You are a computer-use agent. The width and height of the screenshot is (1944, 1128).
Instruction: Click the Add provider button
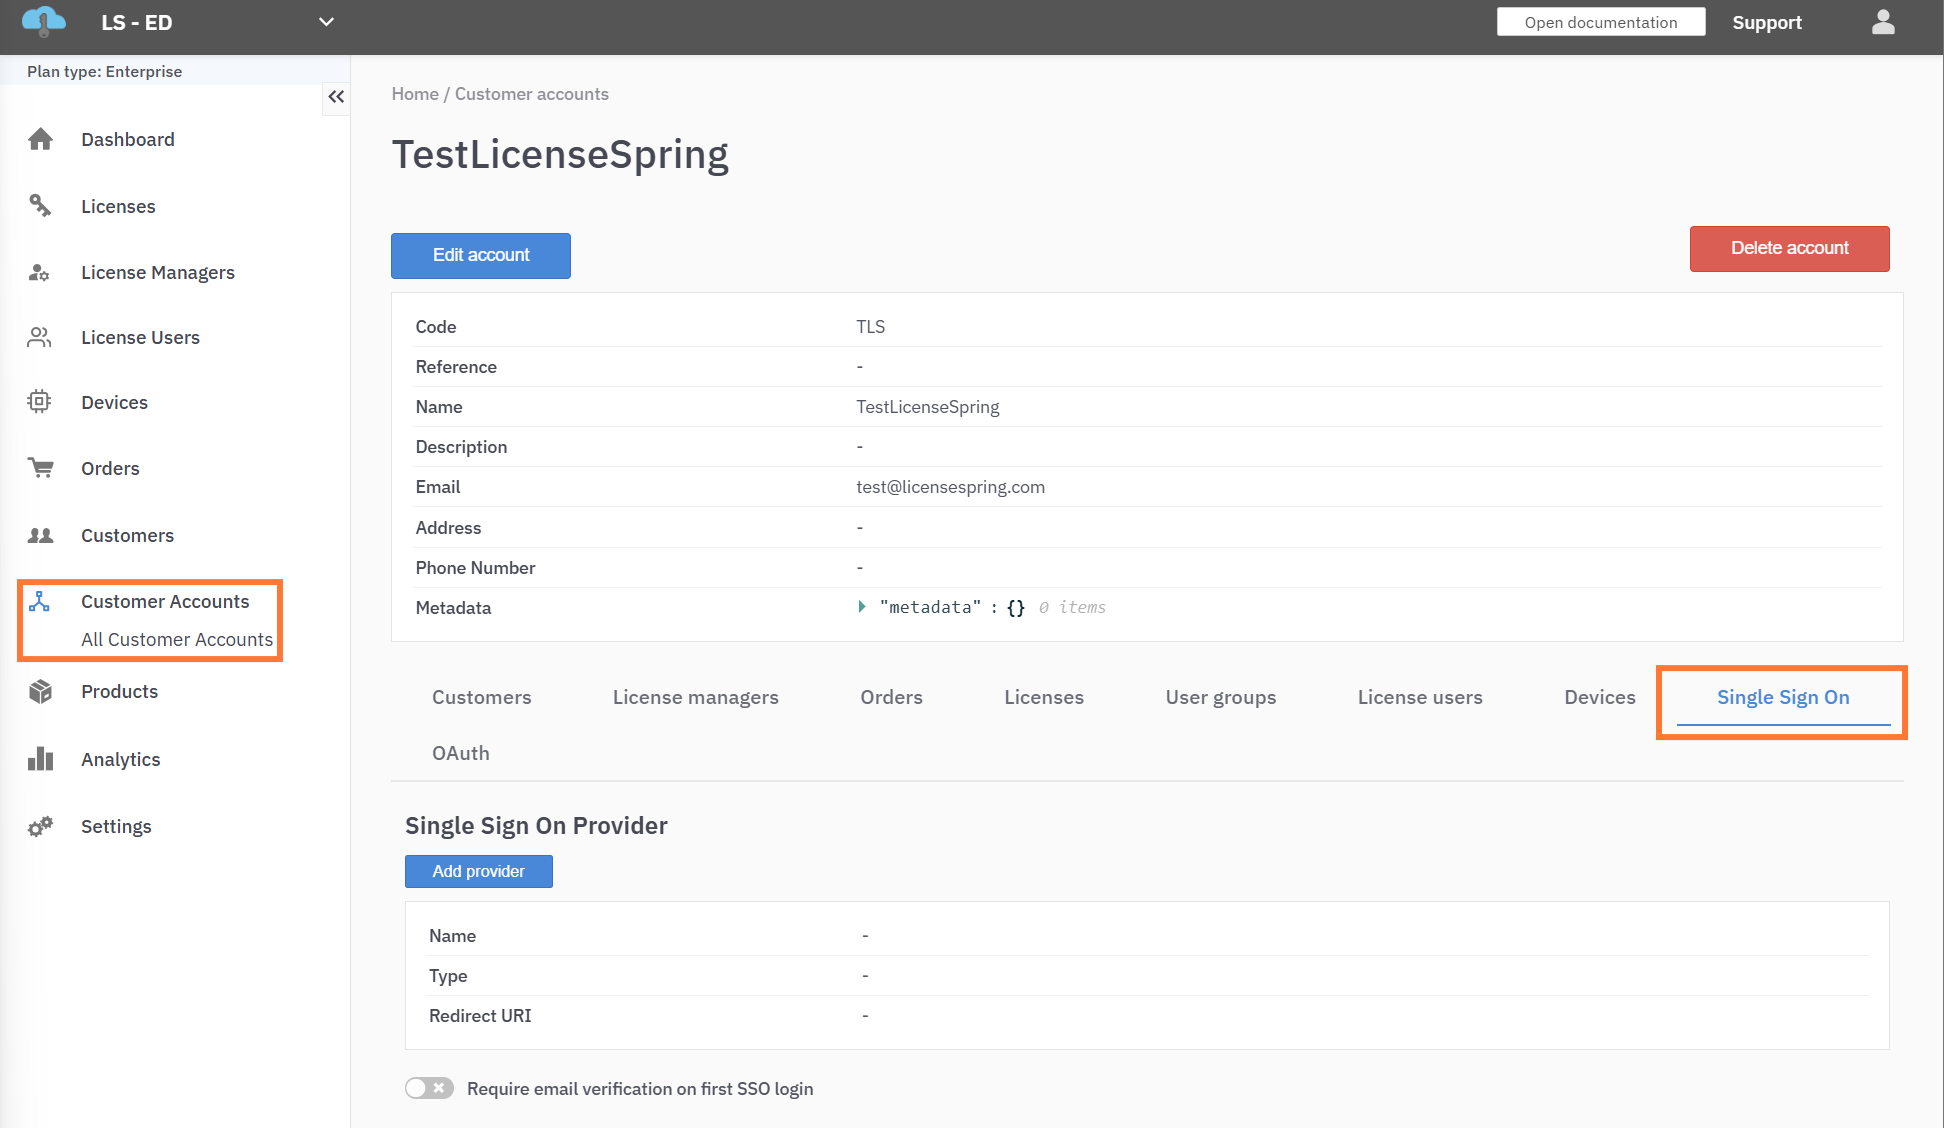tap(478, 871)
